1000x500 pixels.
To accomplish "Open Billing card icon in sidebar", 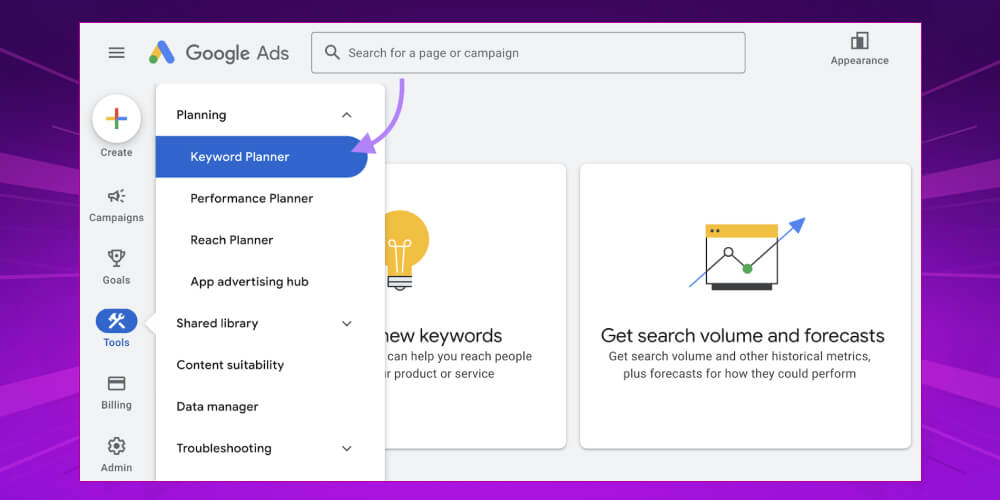I will click(x=116, y=383).
